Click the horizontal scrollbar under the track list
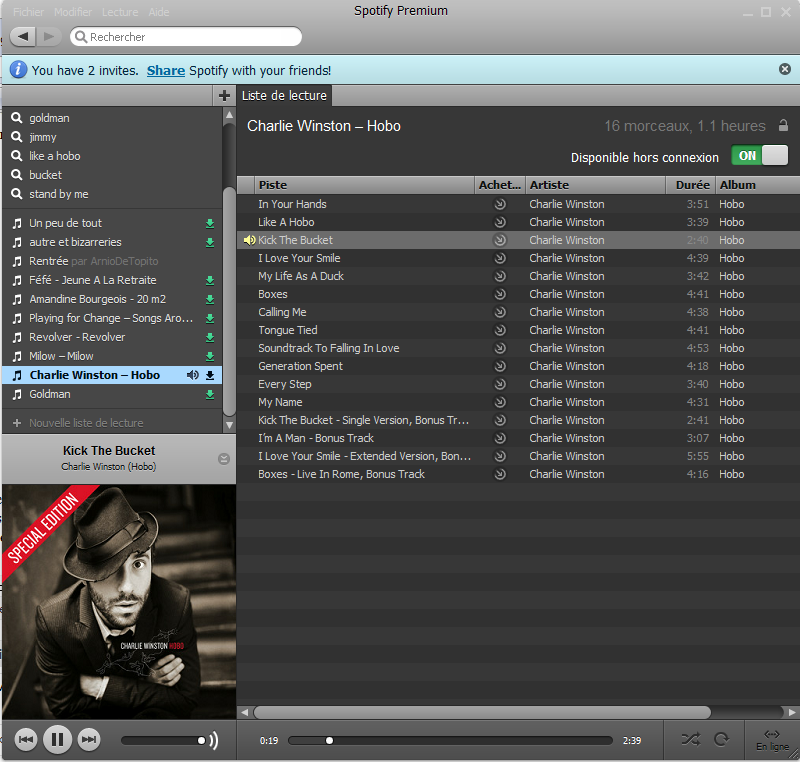The image size is (800, 762). tap(482, 712)
